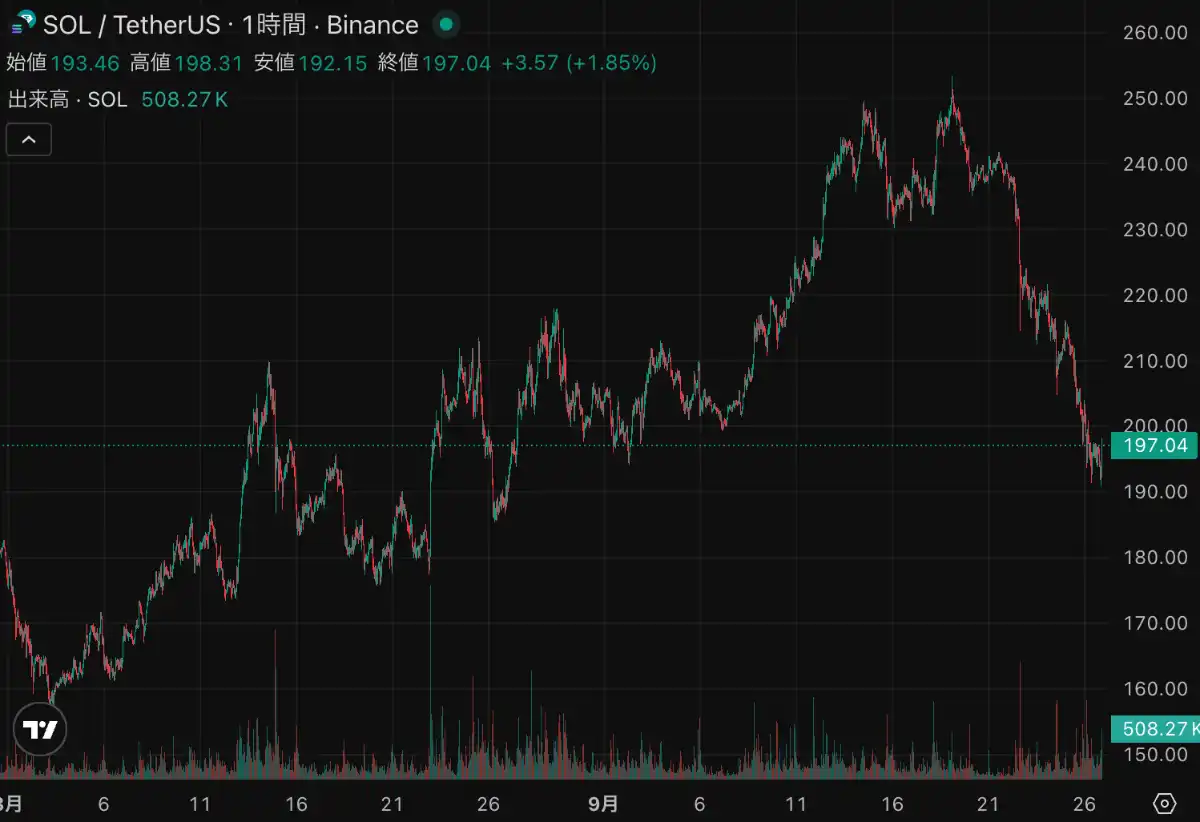Click the 170.00 price axis label
Viewport: 1200px width, 822px height.
(x=1155, y=623)
